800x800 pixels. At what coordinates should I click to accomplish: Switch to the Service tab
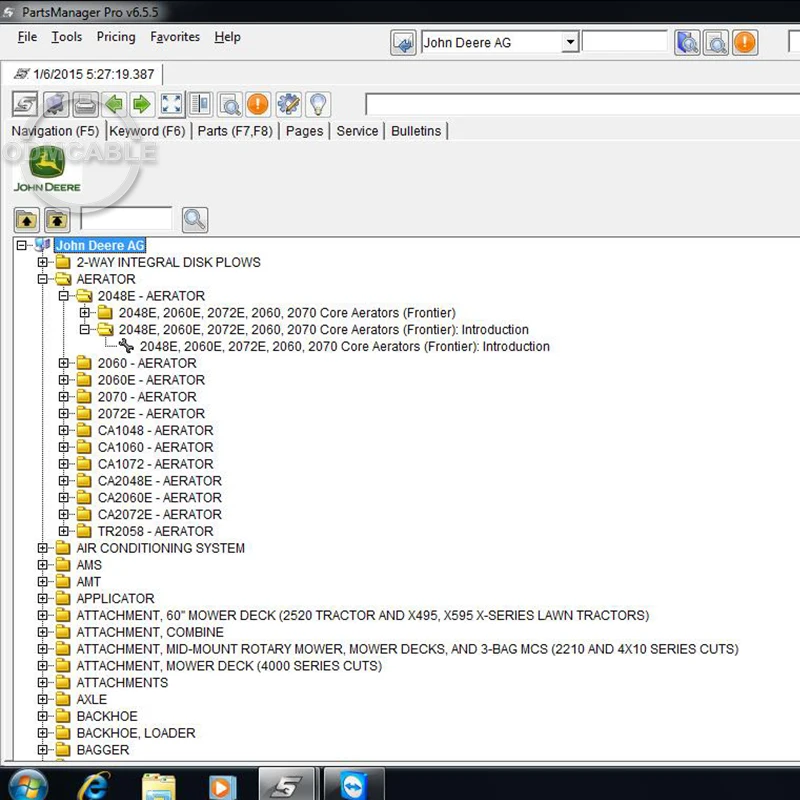pos(357,131)
